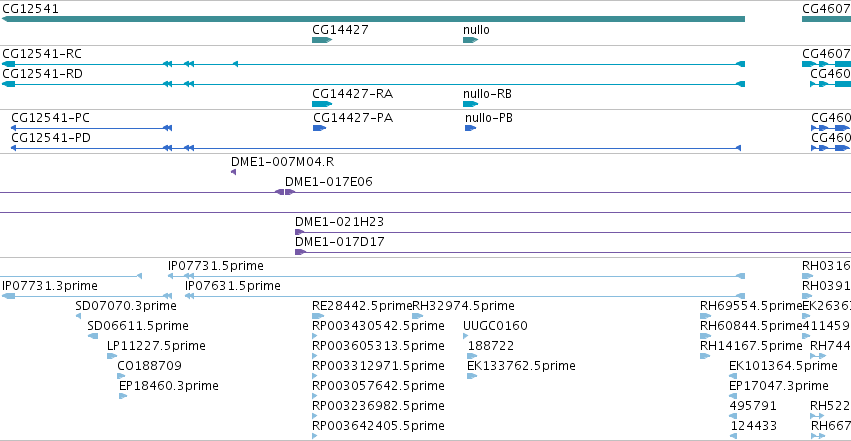Image resolution: width=851 pixels, height=441 pixels.
Task: Click the CG14427 gene arrow glyph
Action: pyautogui.click(x=322, y=40)
